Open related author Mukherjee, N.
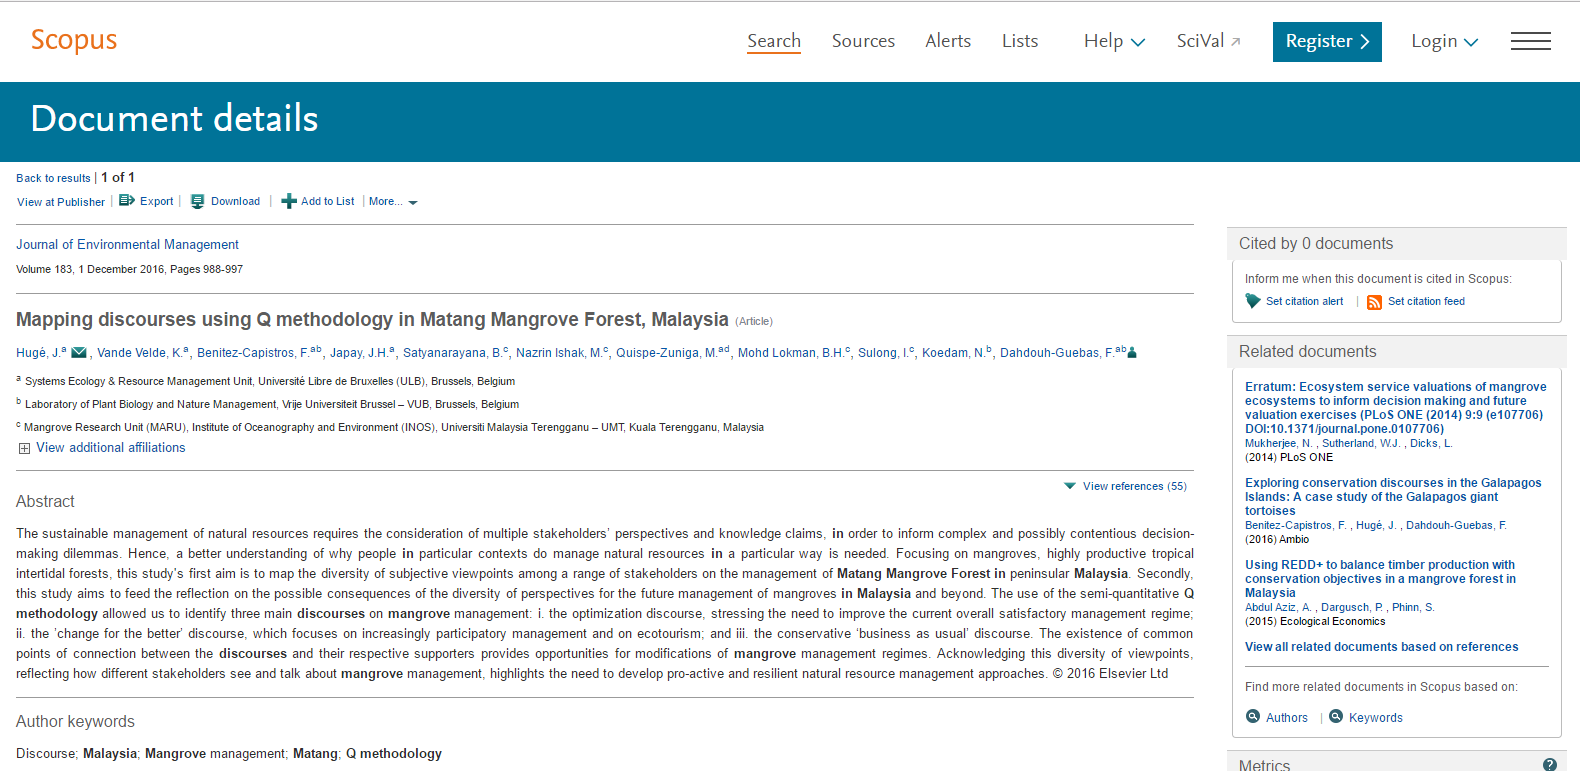1580x771 pixels. [1278, 443]
